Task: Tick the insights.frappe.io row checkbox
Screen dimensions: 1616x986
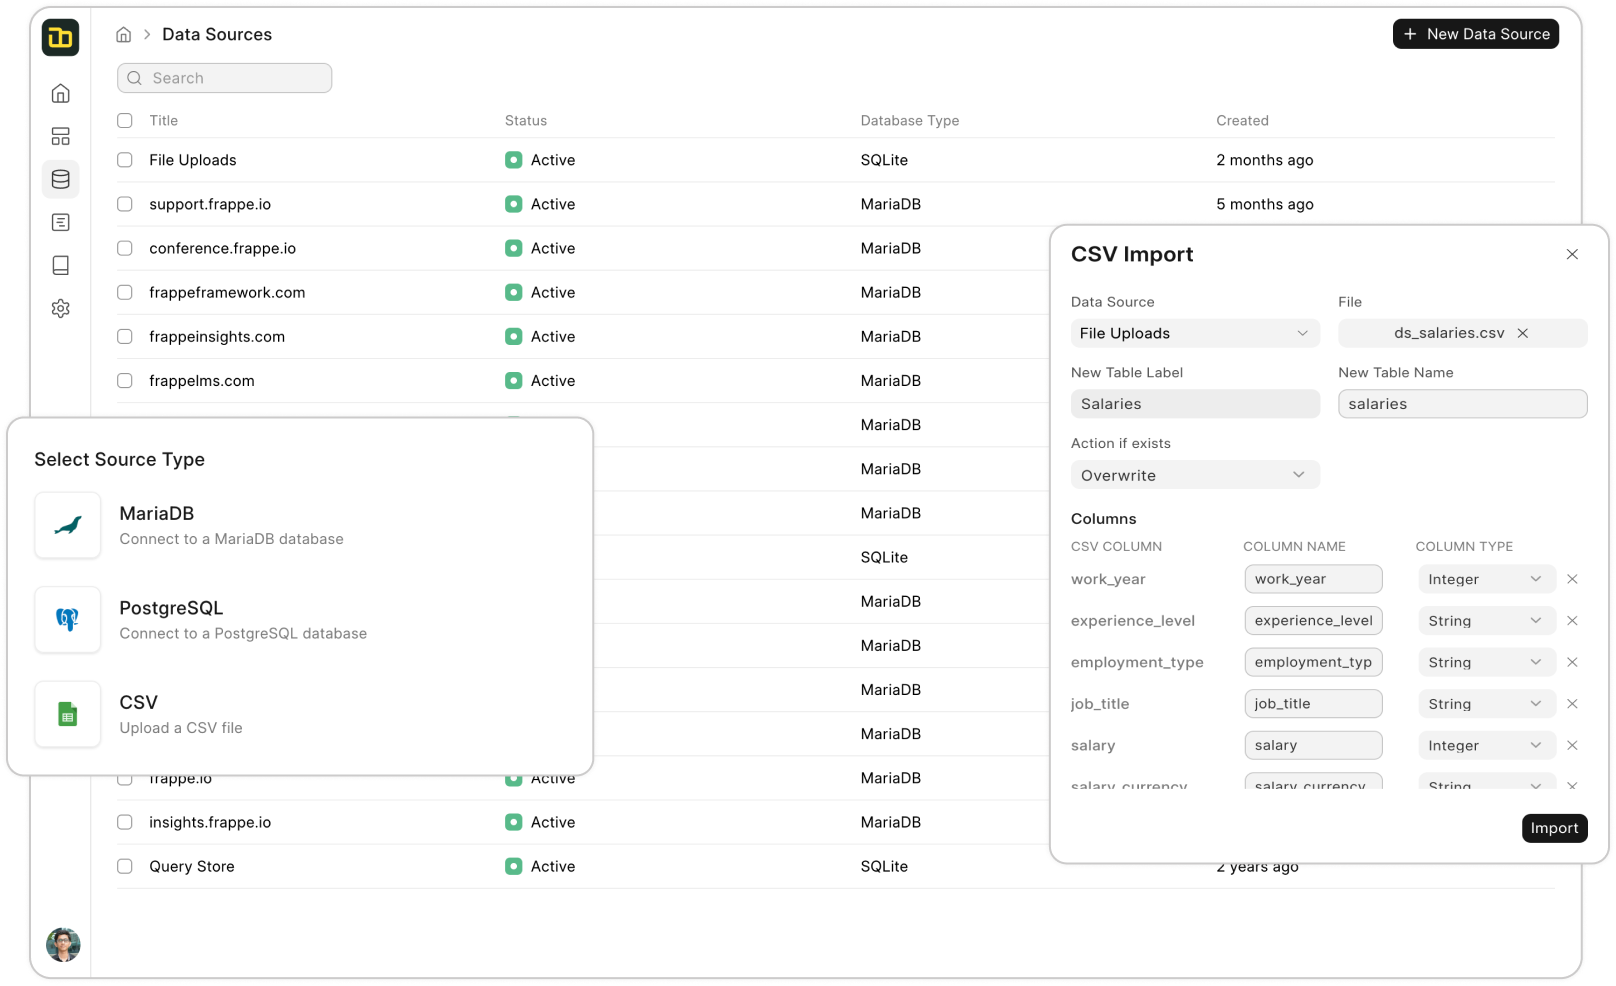Action: point(125,822)
